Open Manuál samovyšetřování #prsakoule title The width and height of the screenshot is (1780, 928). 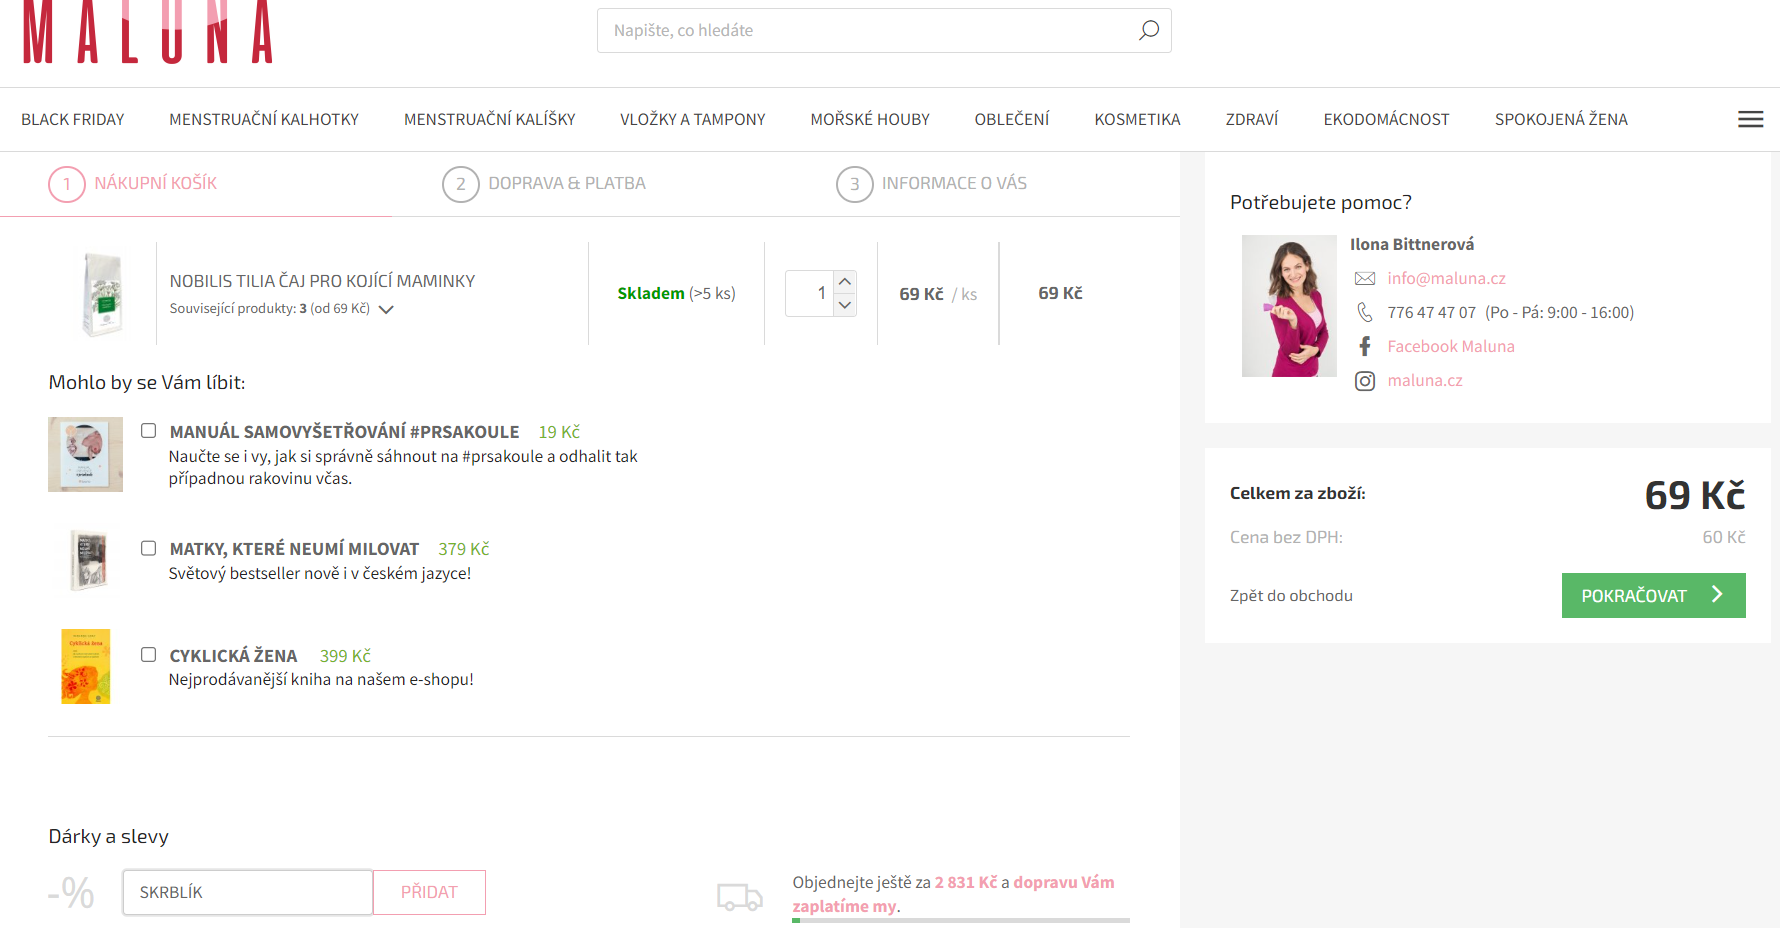(x=344, y=432)
